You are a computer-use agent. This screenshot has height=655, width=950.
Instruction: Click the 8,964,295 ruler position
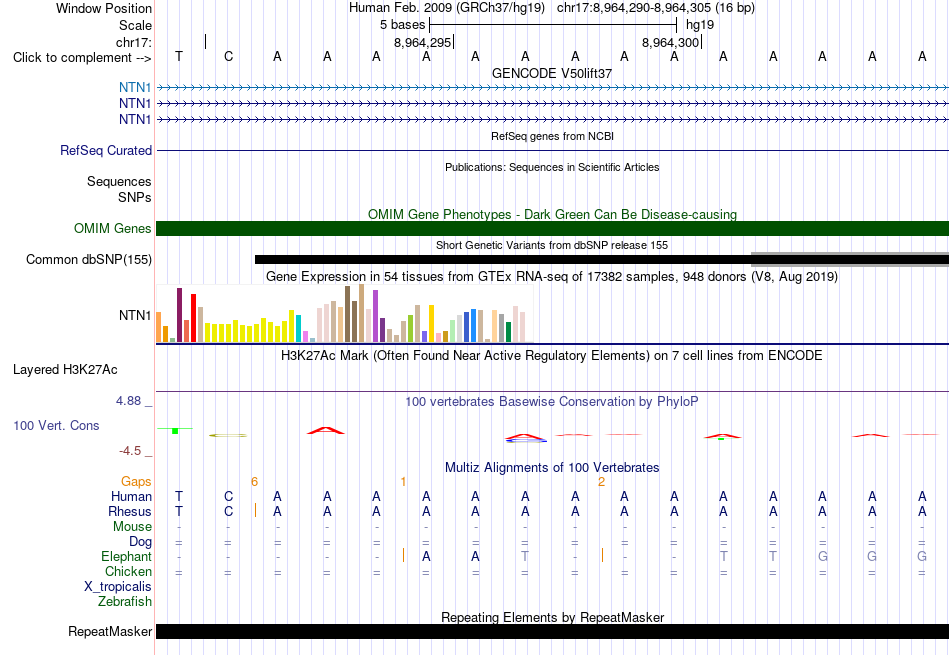tap(422, 42)
